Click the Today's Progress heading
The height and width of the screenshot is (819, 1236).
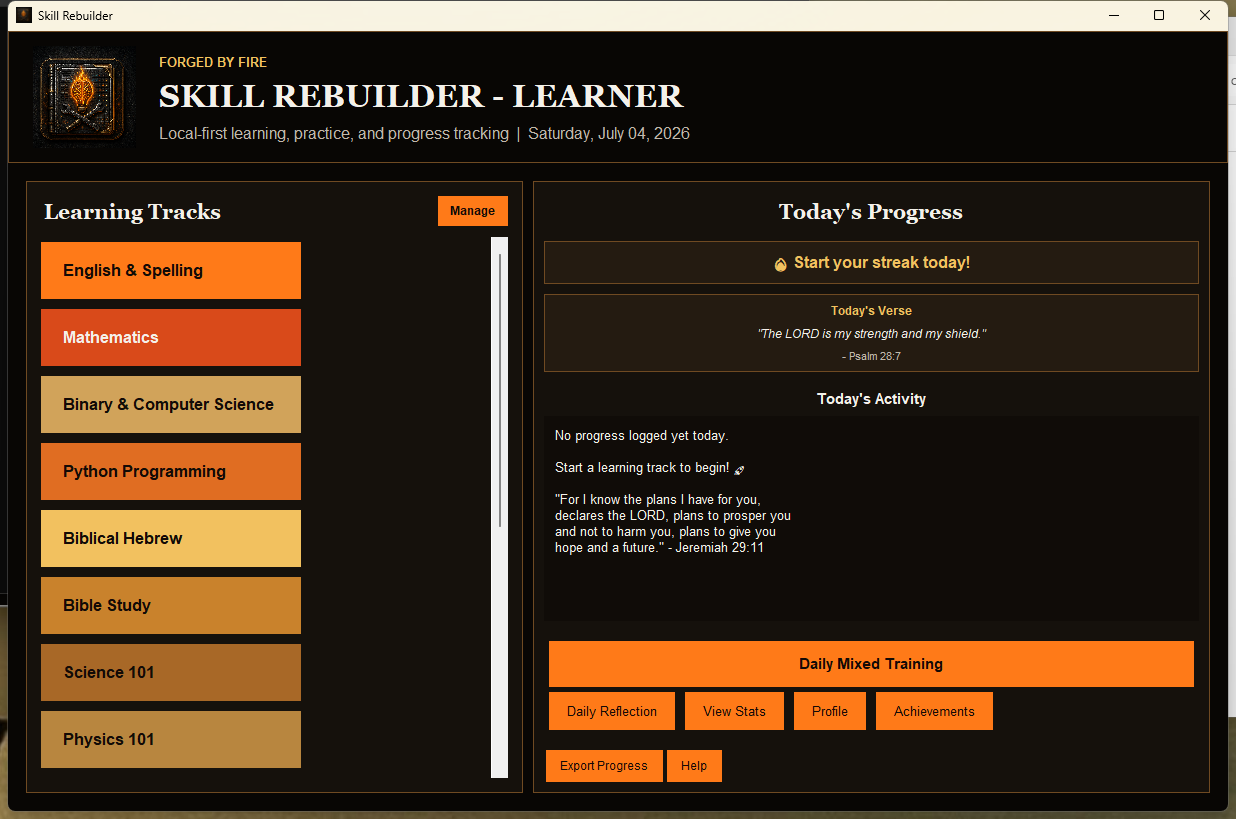(x=871, y=212)
